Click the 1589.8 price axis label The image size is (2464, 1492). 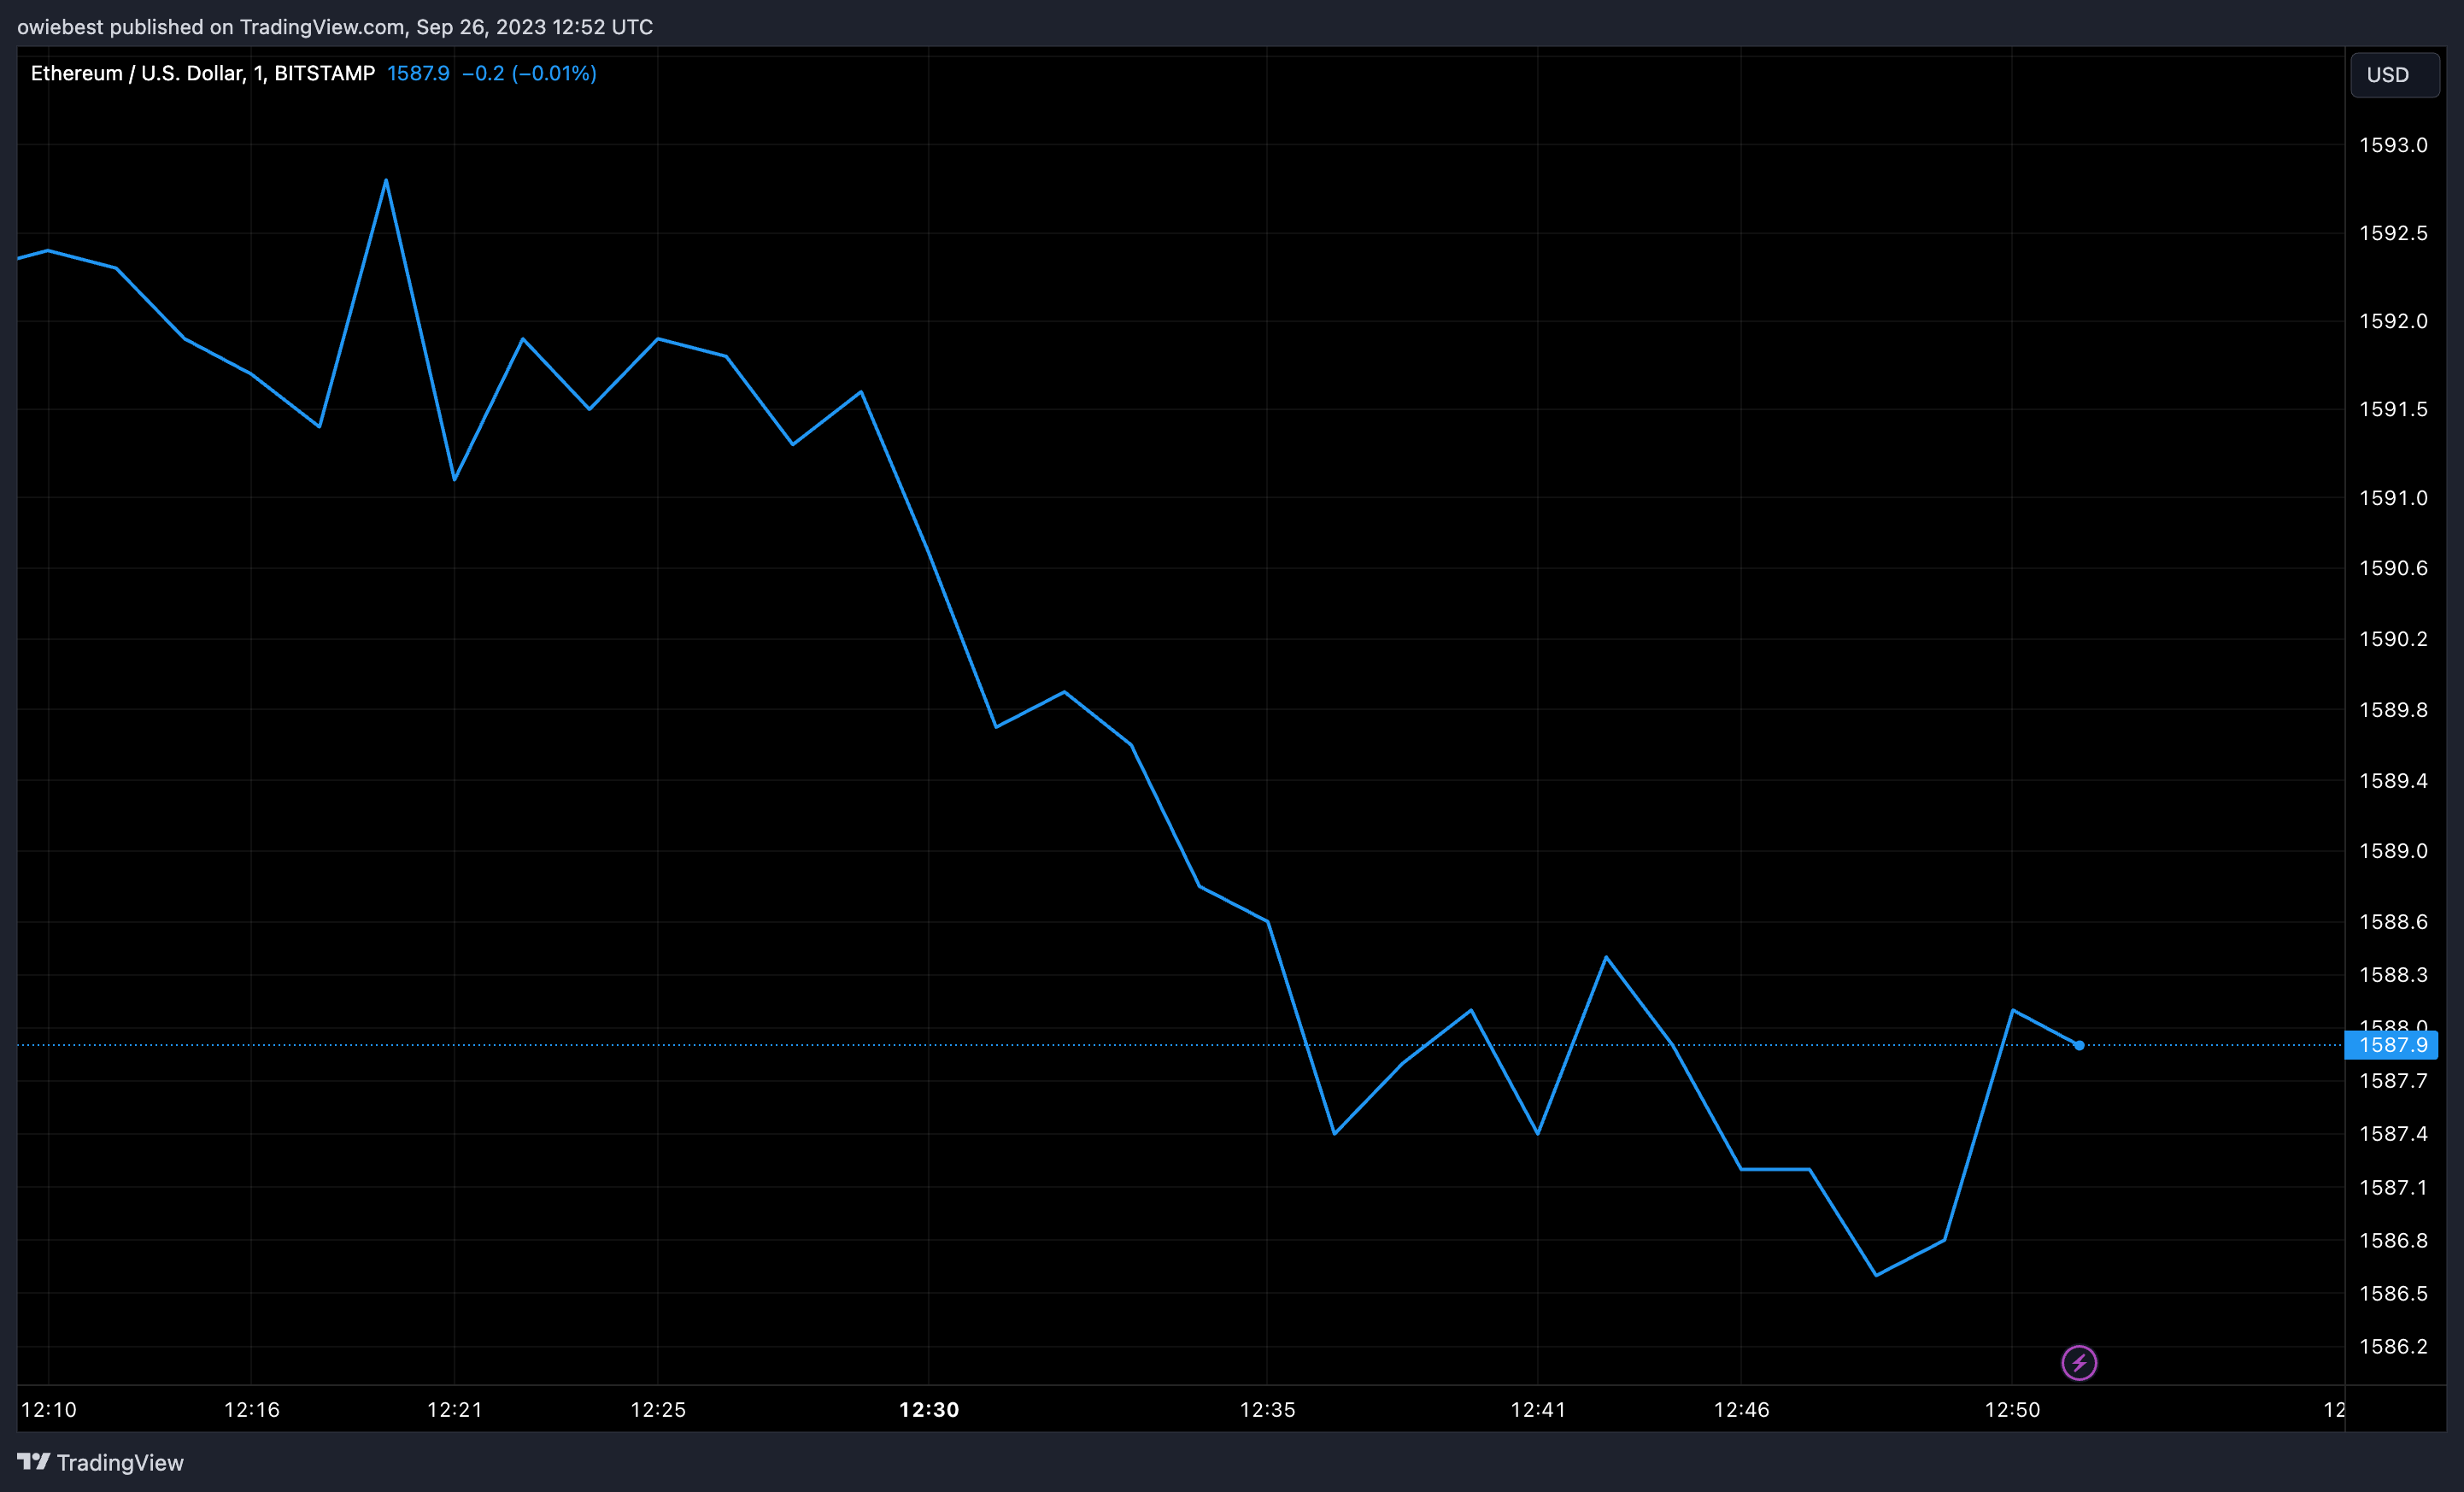point(2393,710)
